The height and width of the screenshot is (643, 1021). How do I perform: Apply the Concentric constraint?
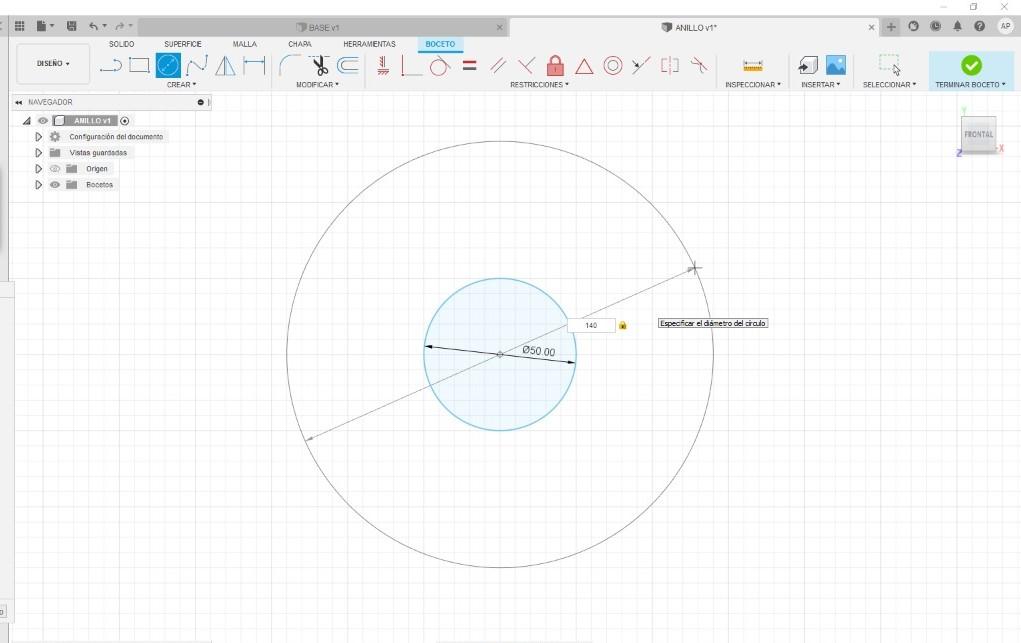click(613, 66)
